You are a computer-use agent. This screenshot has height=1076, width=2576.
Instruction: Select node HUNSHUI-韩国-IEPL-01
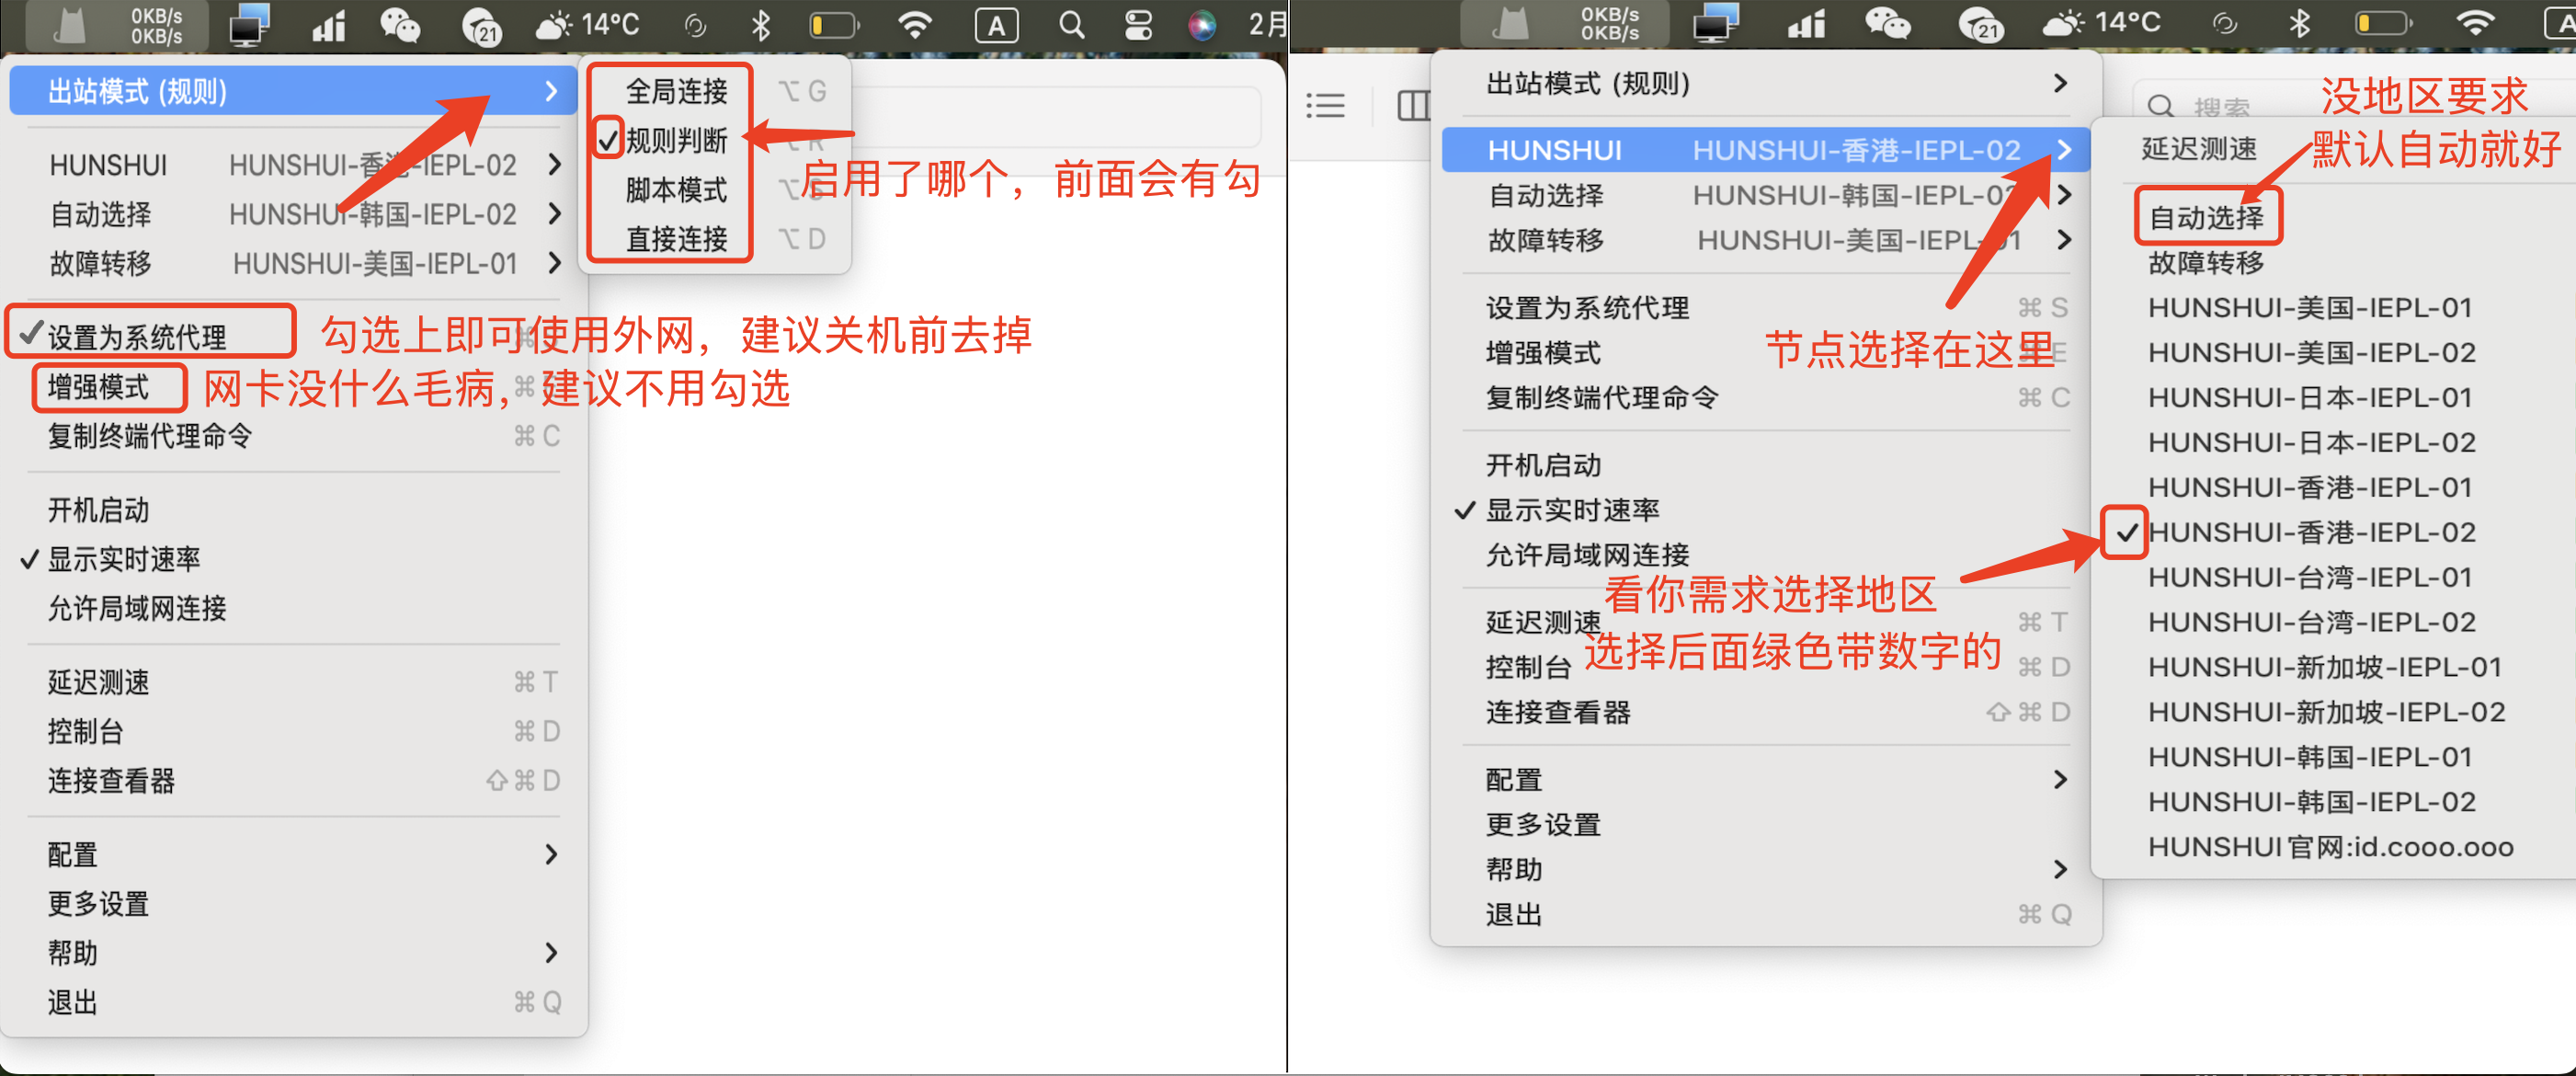2310,757
